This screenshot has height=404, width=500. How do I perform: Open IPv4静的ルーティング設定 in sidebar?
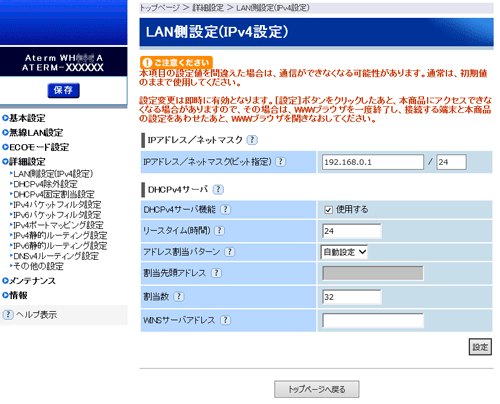coord(60,236)
